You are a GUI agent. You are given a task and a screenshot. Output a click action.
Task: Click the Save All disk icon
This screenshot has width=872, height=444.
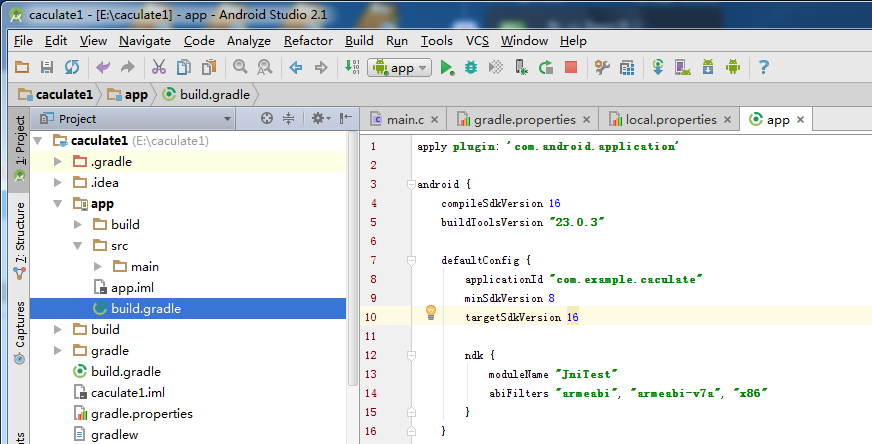pos(47,67)
